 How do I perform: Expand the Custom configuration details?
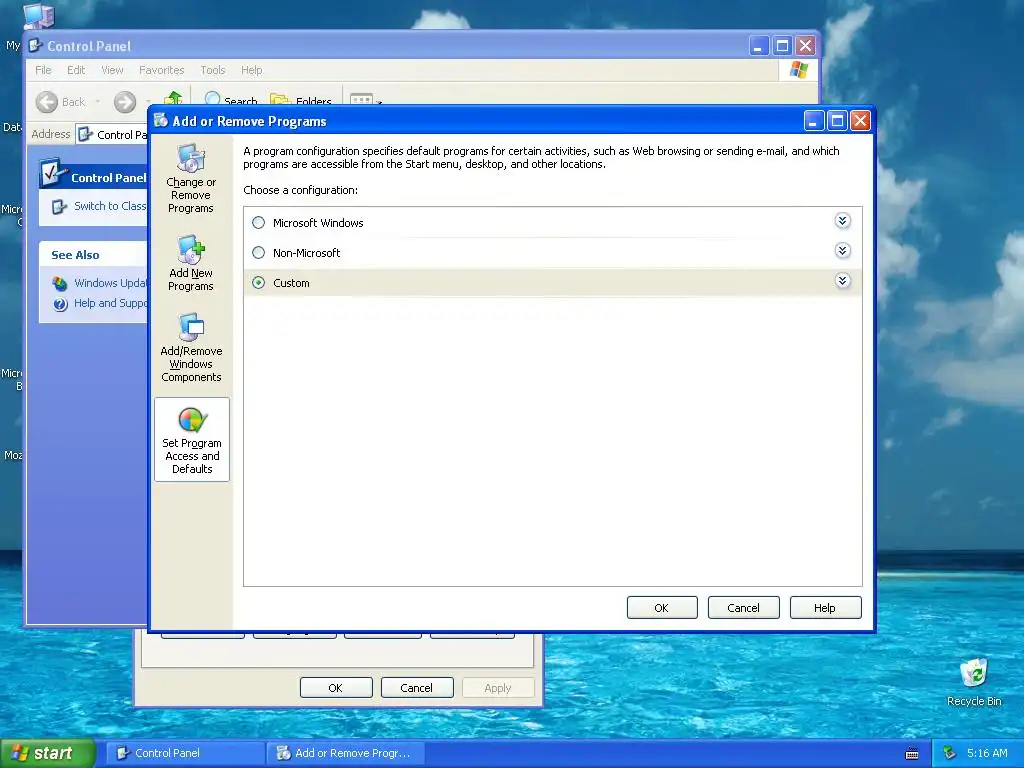point(842,281)
